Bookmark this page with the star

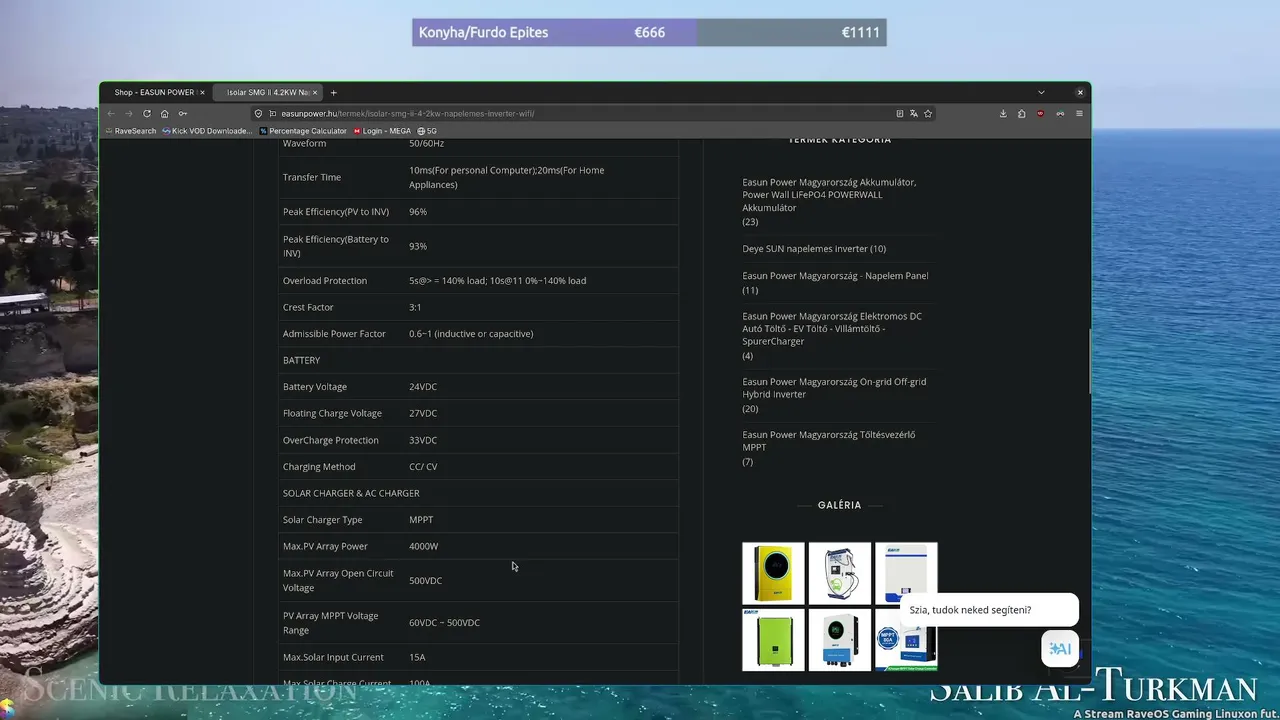click(928, 114)
